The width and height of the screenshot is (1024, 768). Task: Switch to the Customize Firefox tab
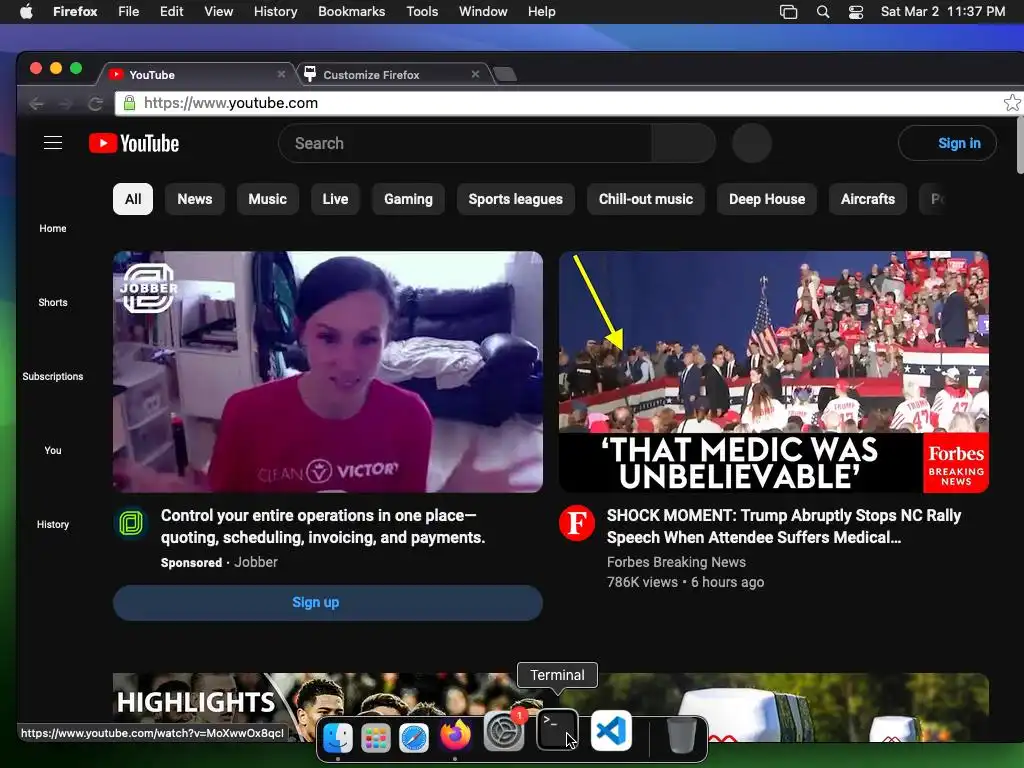pyautogui.click(x=392, y=74)
